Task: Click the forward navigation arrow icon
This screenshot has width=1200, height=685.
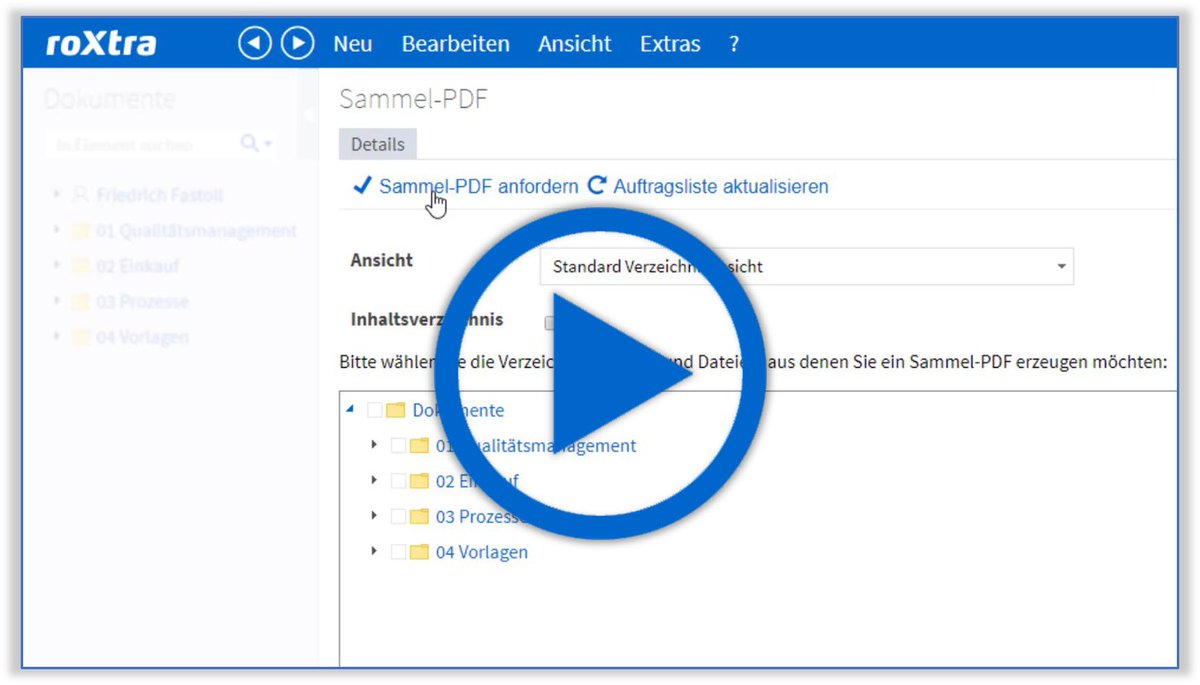Action: click(x=297, y=44)
